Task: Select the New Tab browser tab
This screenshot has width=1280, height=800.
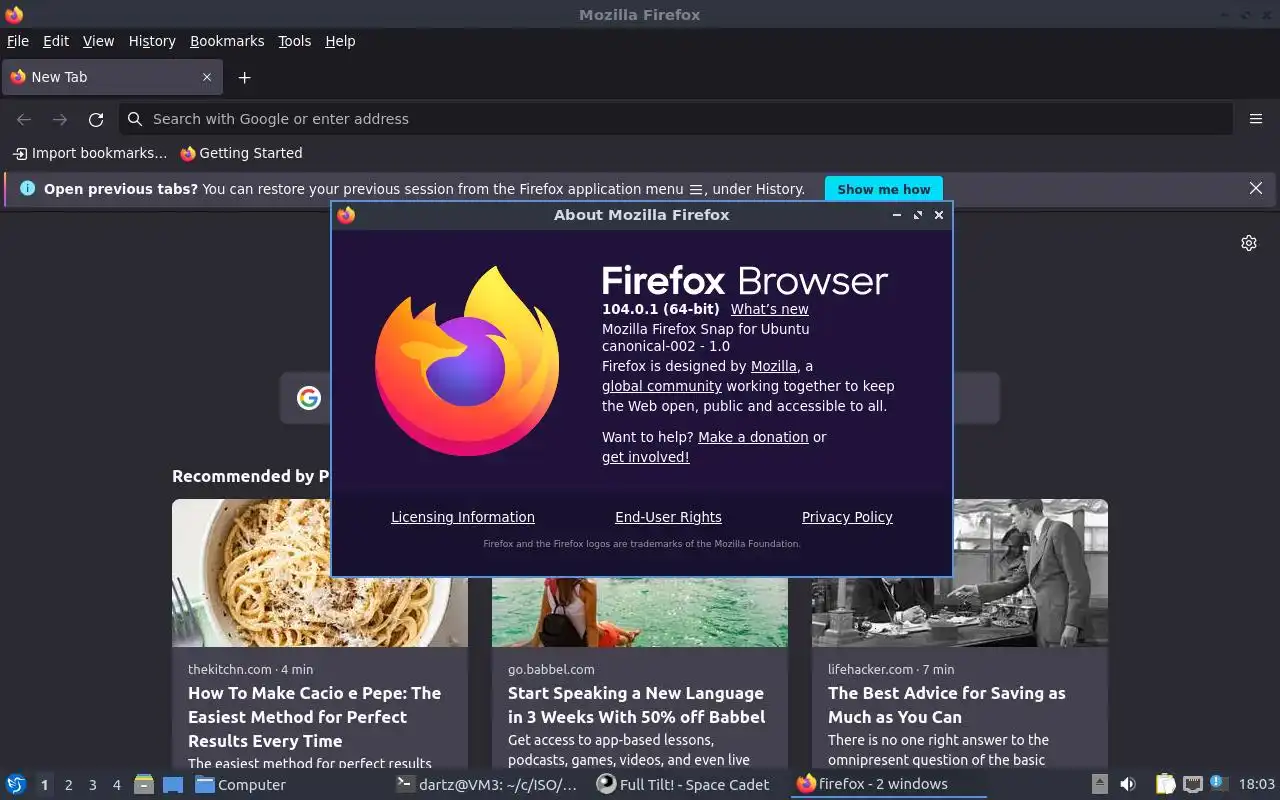Action: pyautogui.click(x=111, y=77)
